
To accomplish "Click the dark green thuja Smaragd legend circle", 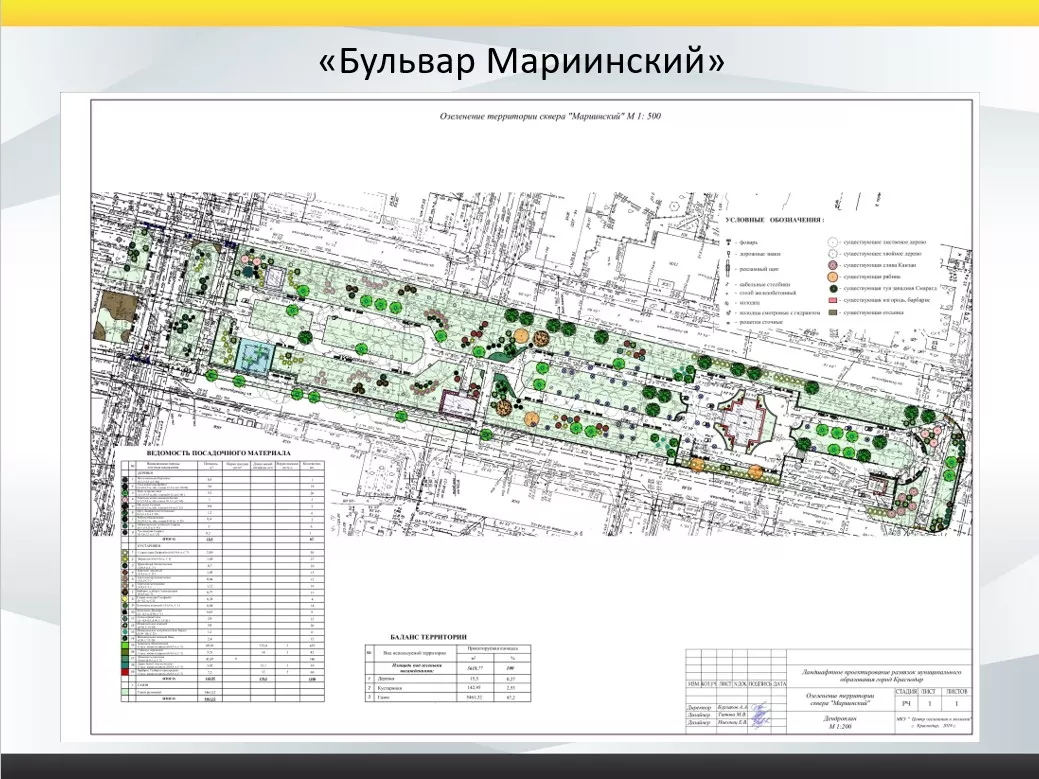I will [831, 289].
